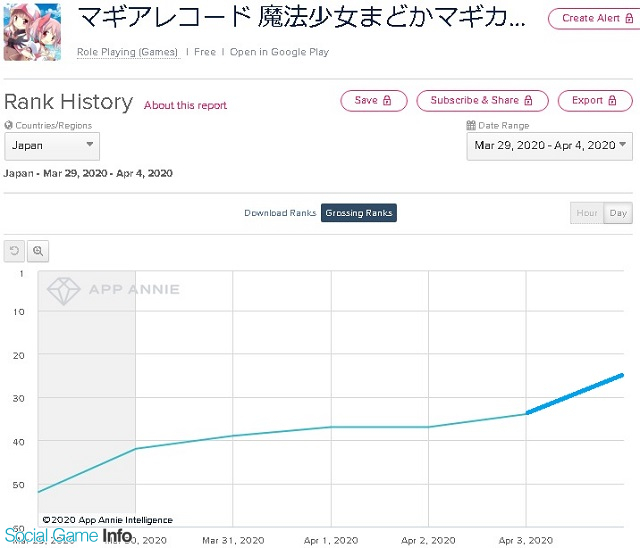640x548 pixels.
Task: Click the lock icon on Save button
Action: tap(387, 100)
